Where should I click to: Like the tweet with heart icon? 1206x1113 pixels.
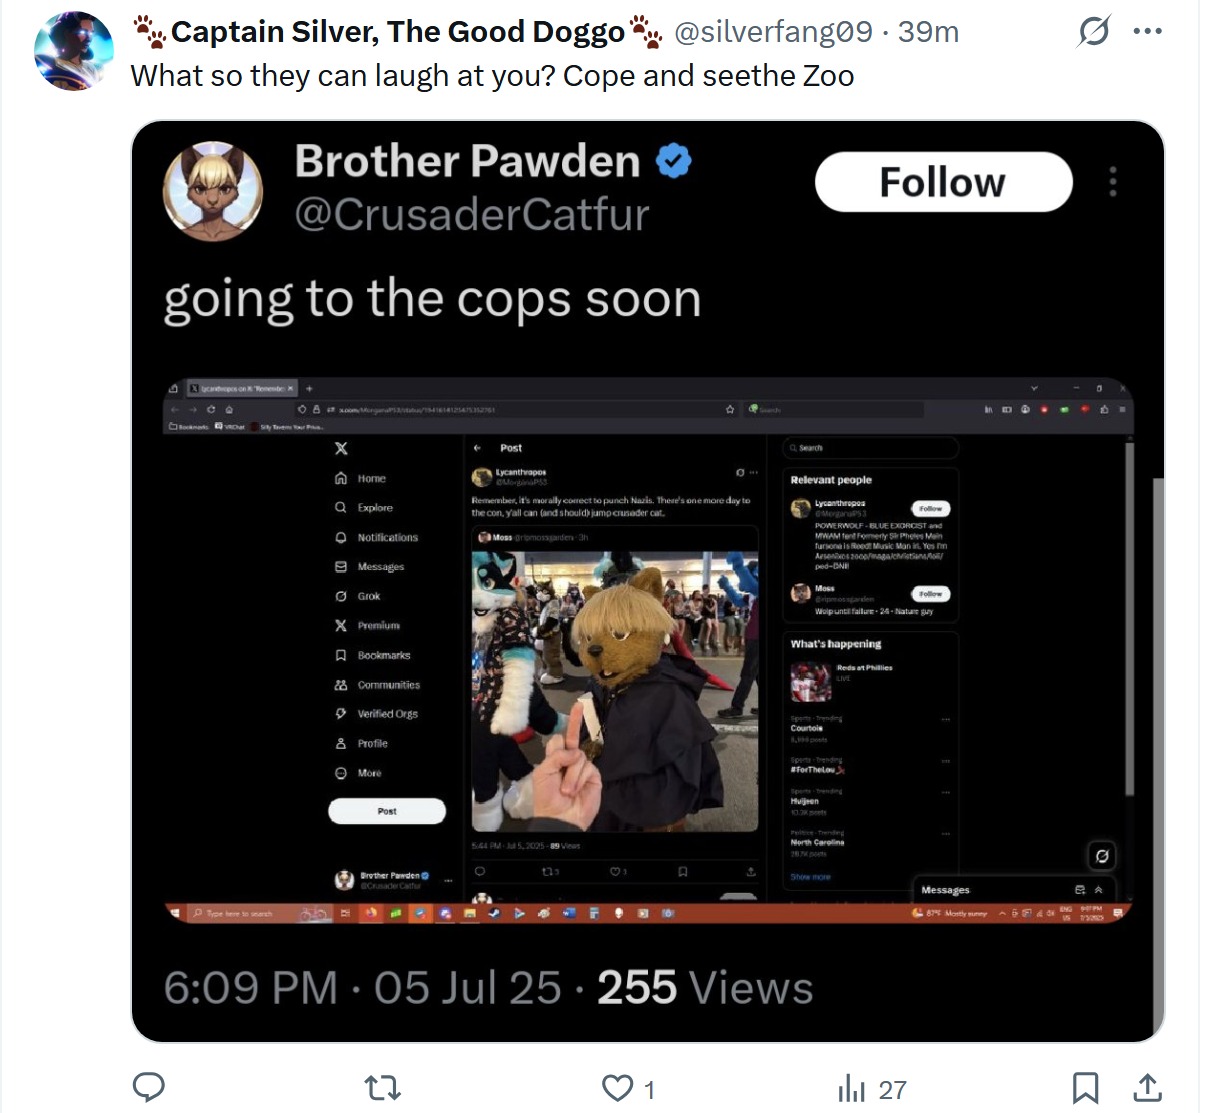(617, 1088)
